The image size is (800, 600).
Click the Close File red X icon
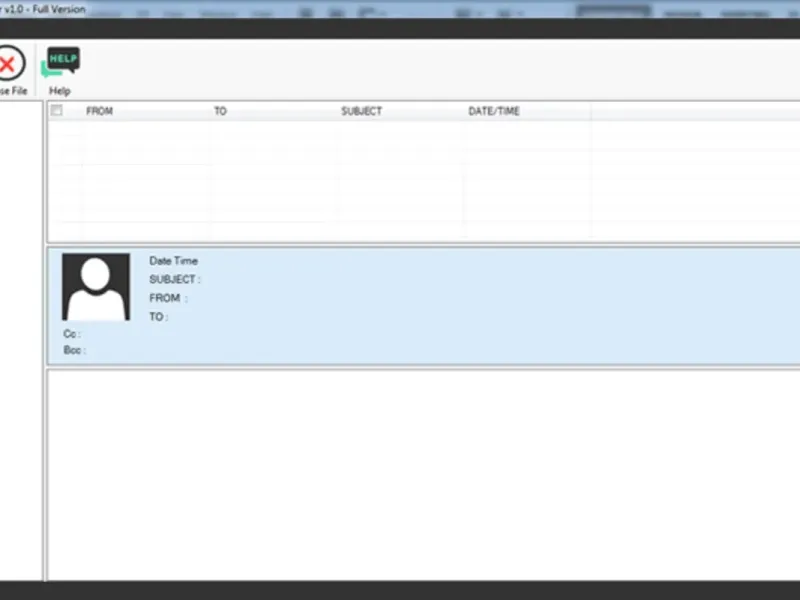[9, 63]
